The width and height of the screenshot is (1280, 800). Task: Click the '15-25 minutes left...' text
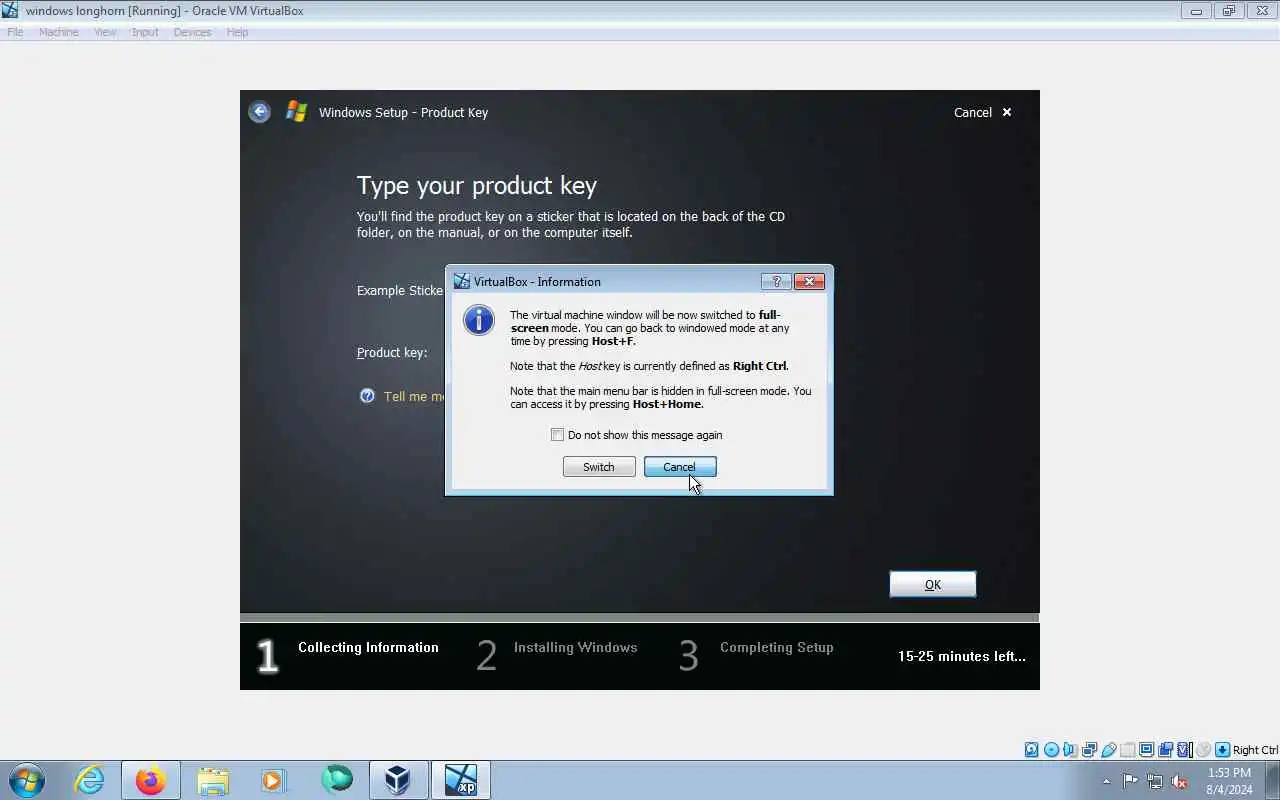(x=961, y=656)
